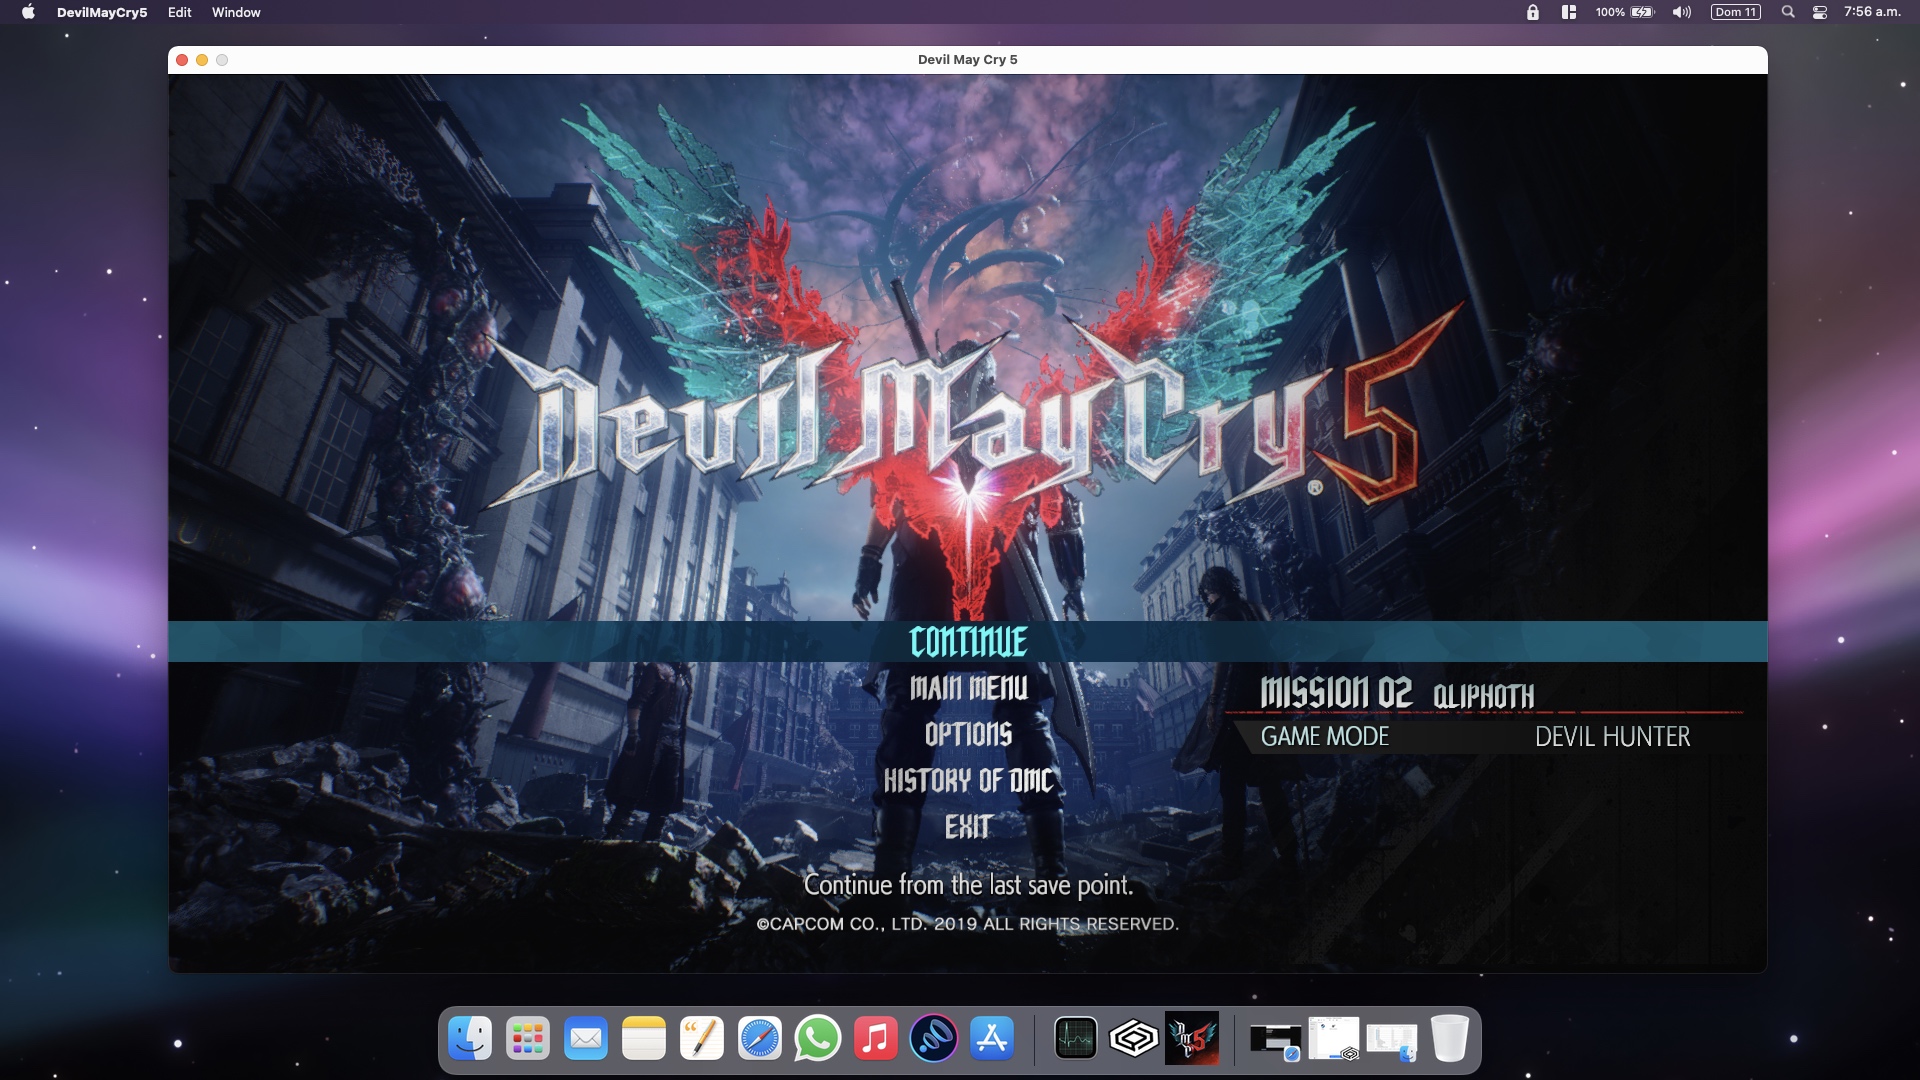This screenshot has height=1080, width=1920.
Task: Open the Window menu
Action: pos(236,12)
